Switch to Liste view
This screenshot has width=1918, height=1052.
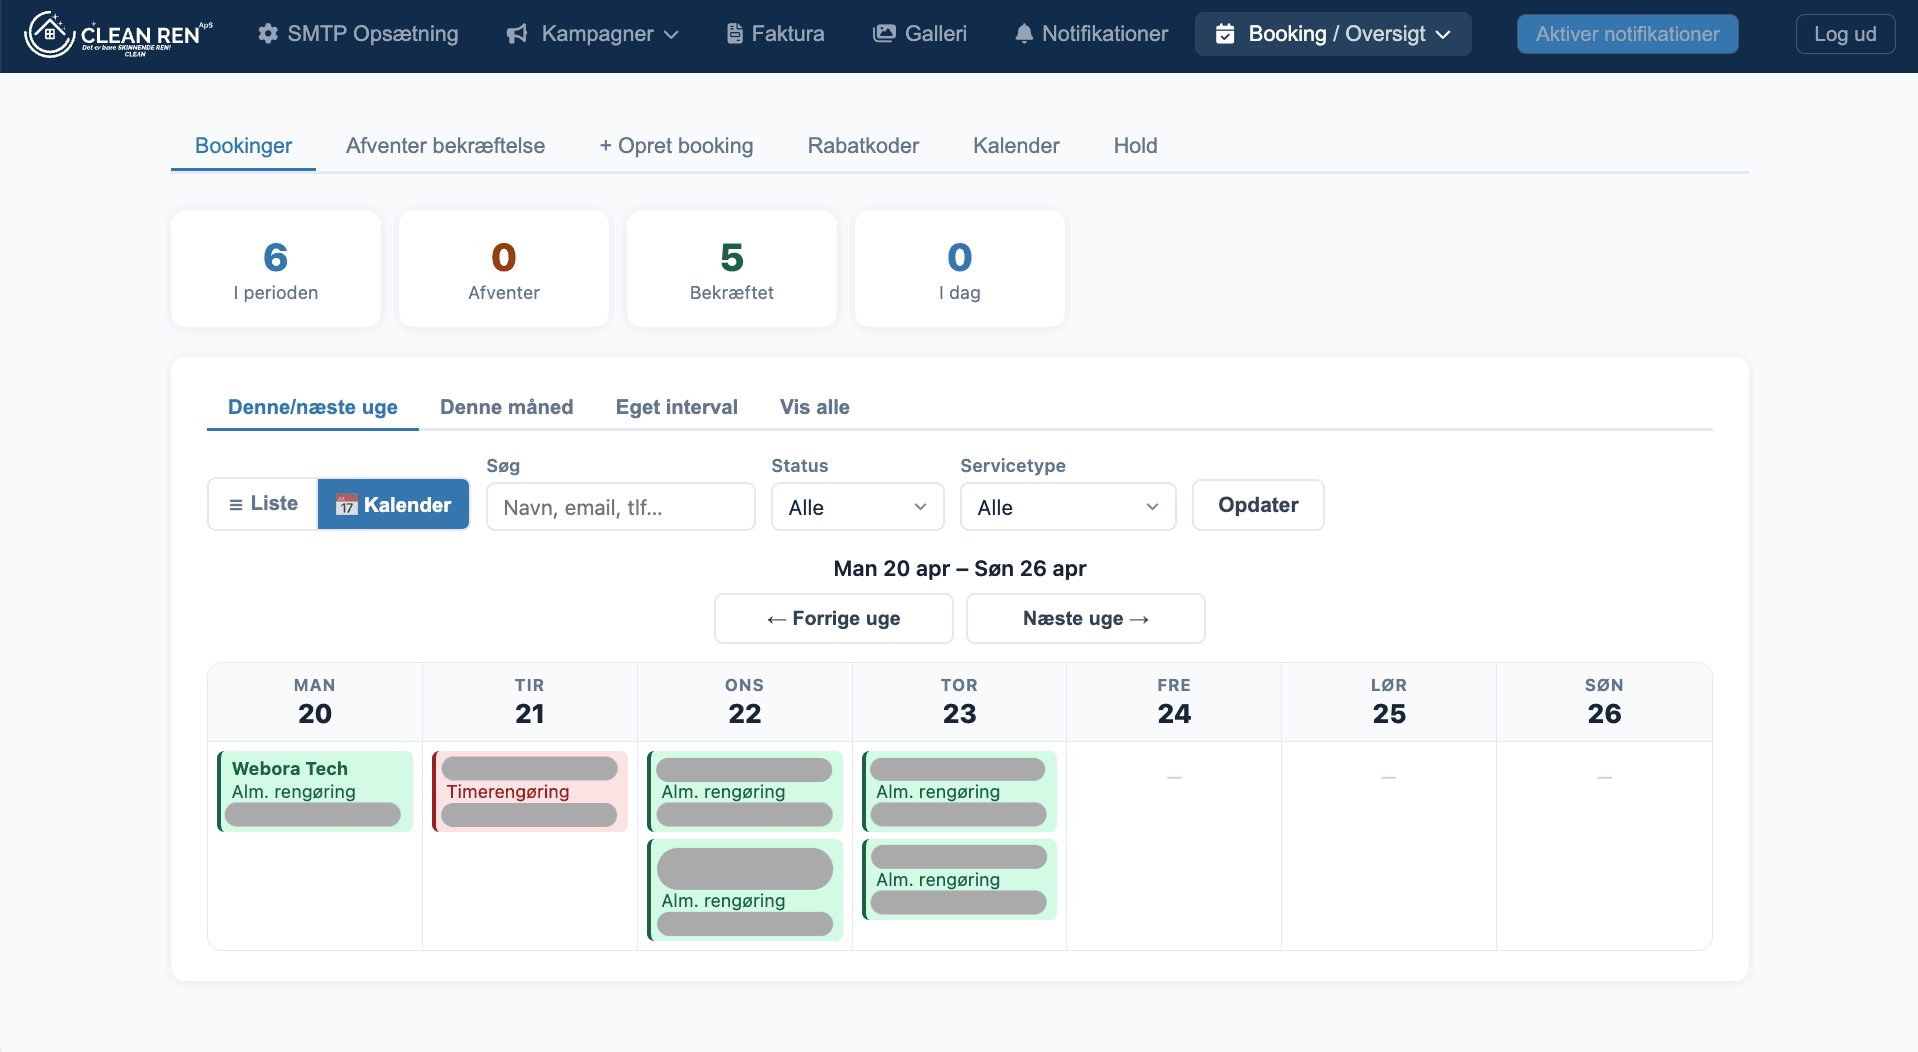(x=263, y=504)
